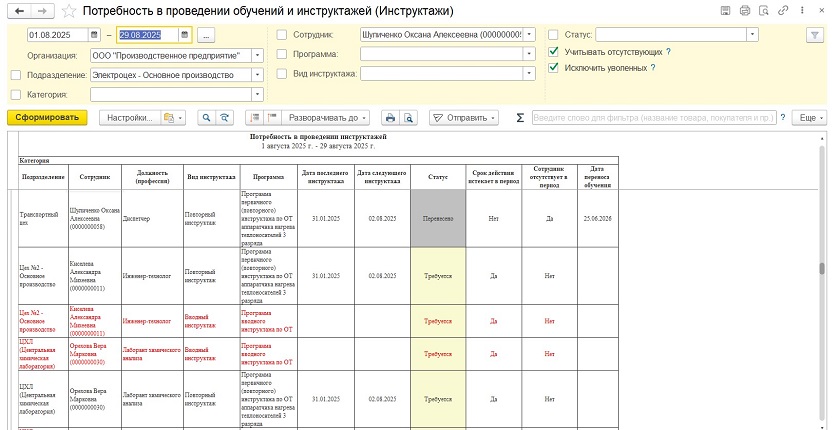Open the Разворачивать до dropdown
The width and height of the screenshot is (839, 430).
(326, 118)
